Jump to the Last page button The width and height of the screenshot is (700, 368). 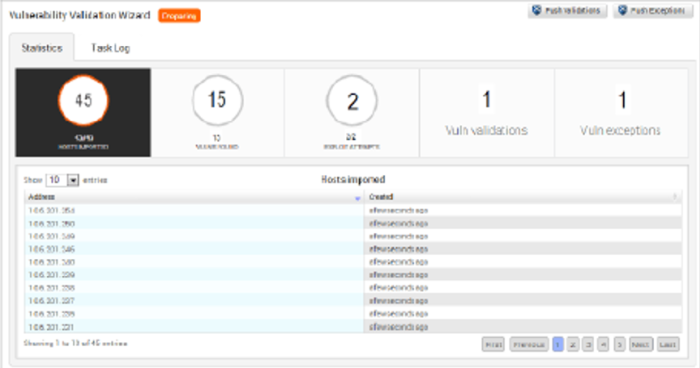click(x=667, y=344)
